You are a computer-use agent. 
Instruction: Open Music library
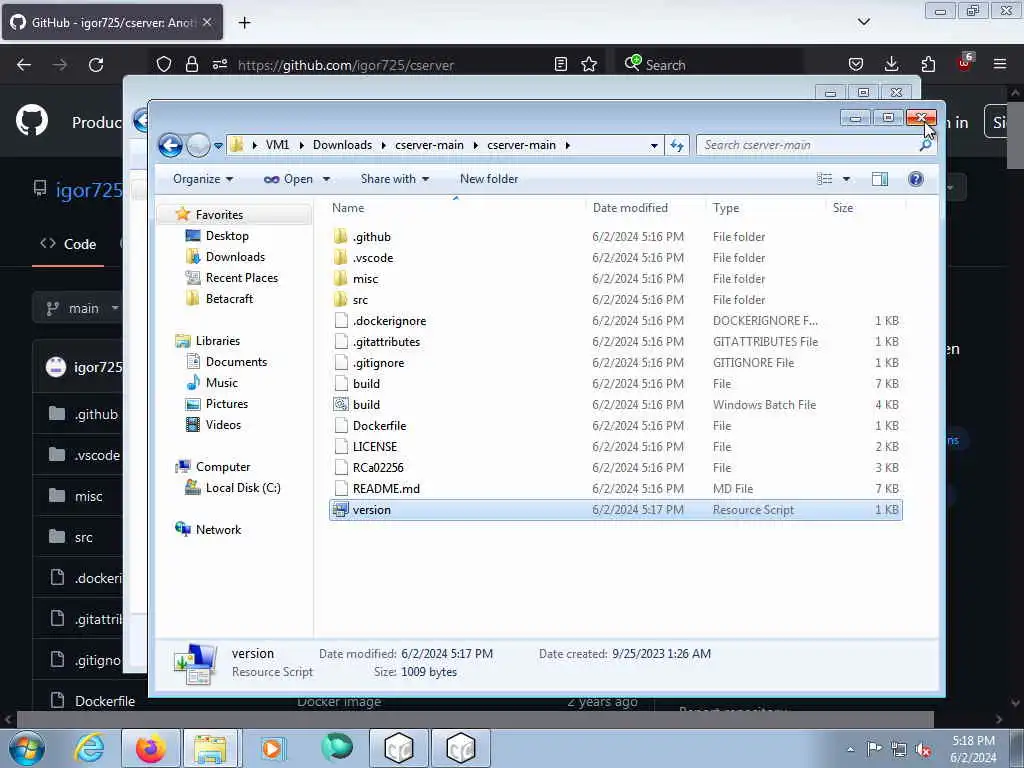[x=221, y=383]
